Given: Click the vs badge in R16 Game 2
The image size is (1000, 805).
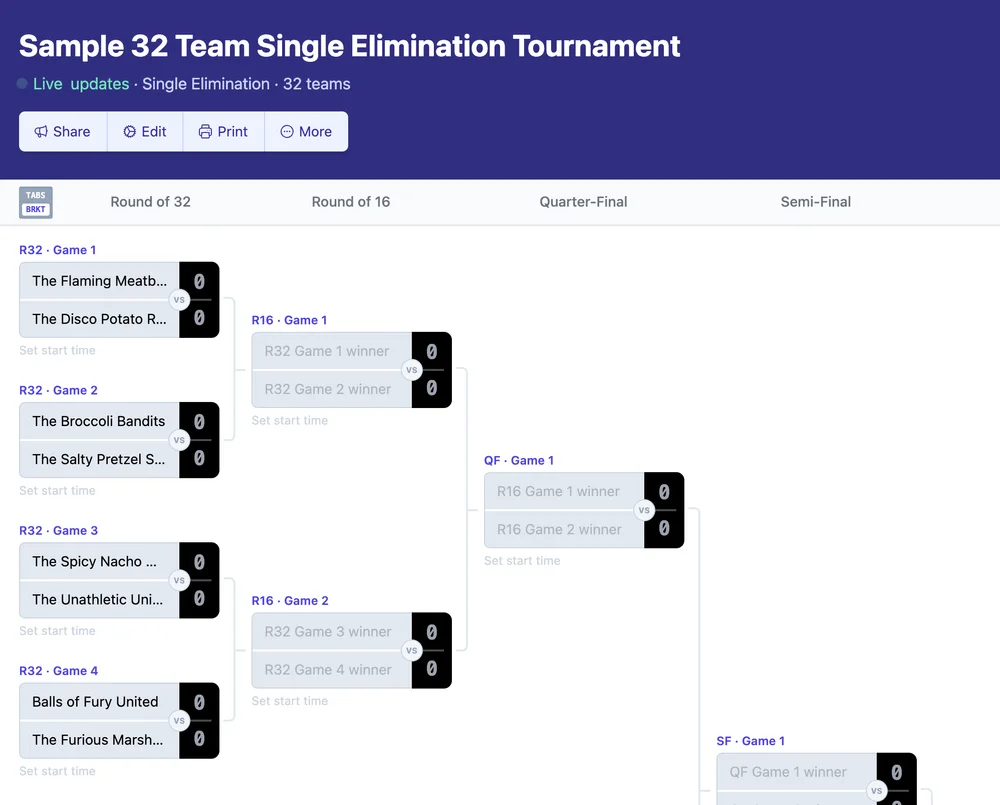Looking at the screenshot, I should point(412,650).
